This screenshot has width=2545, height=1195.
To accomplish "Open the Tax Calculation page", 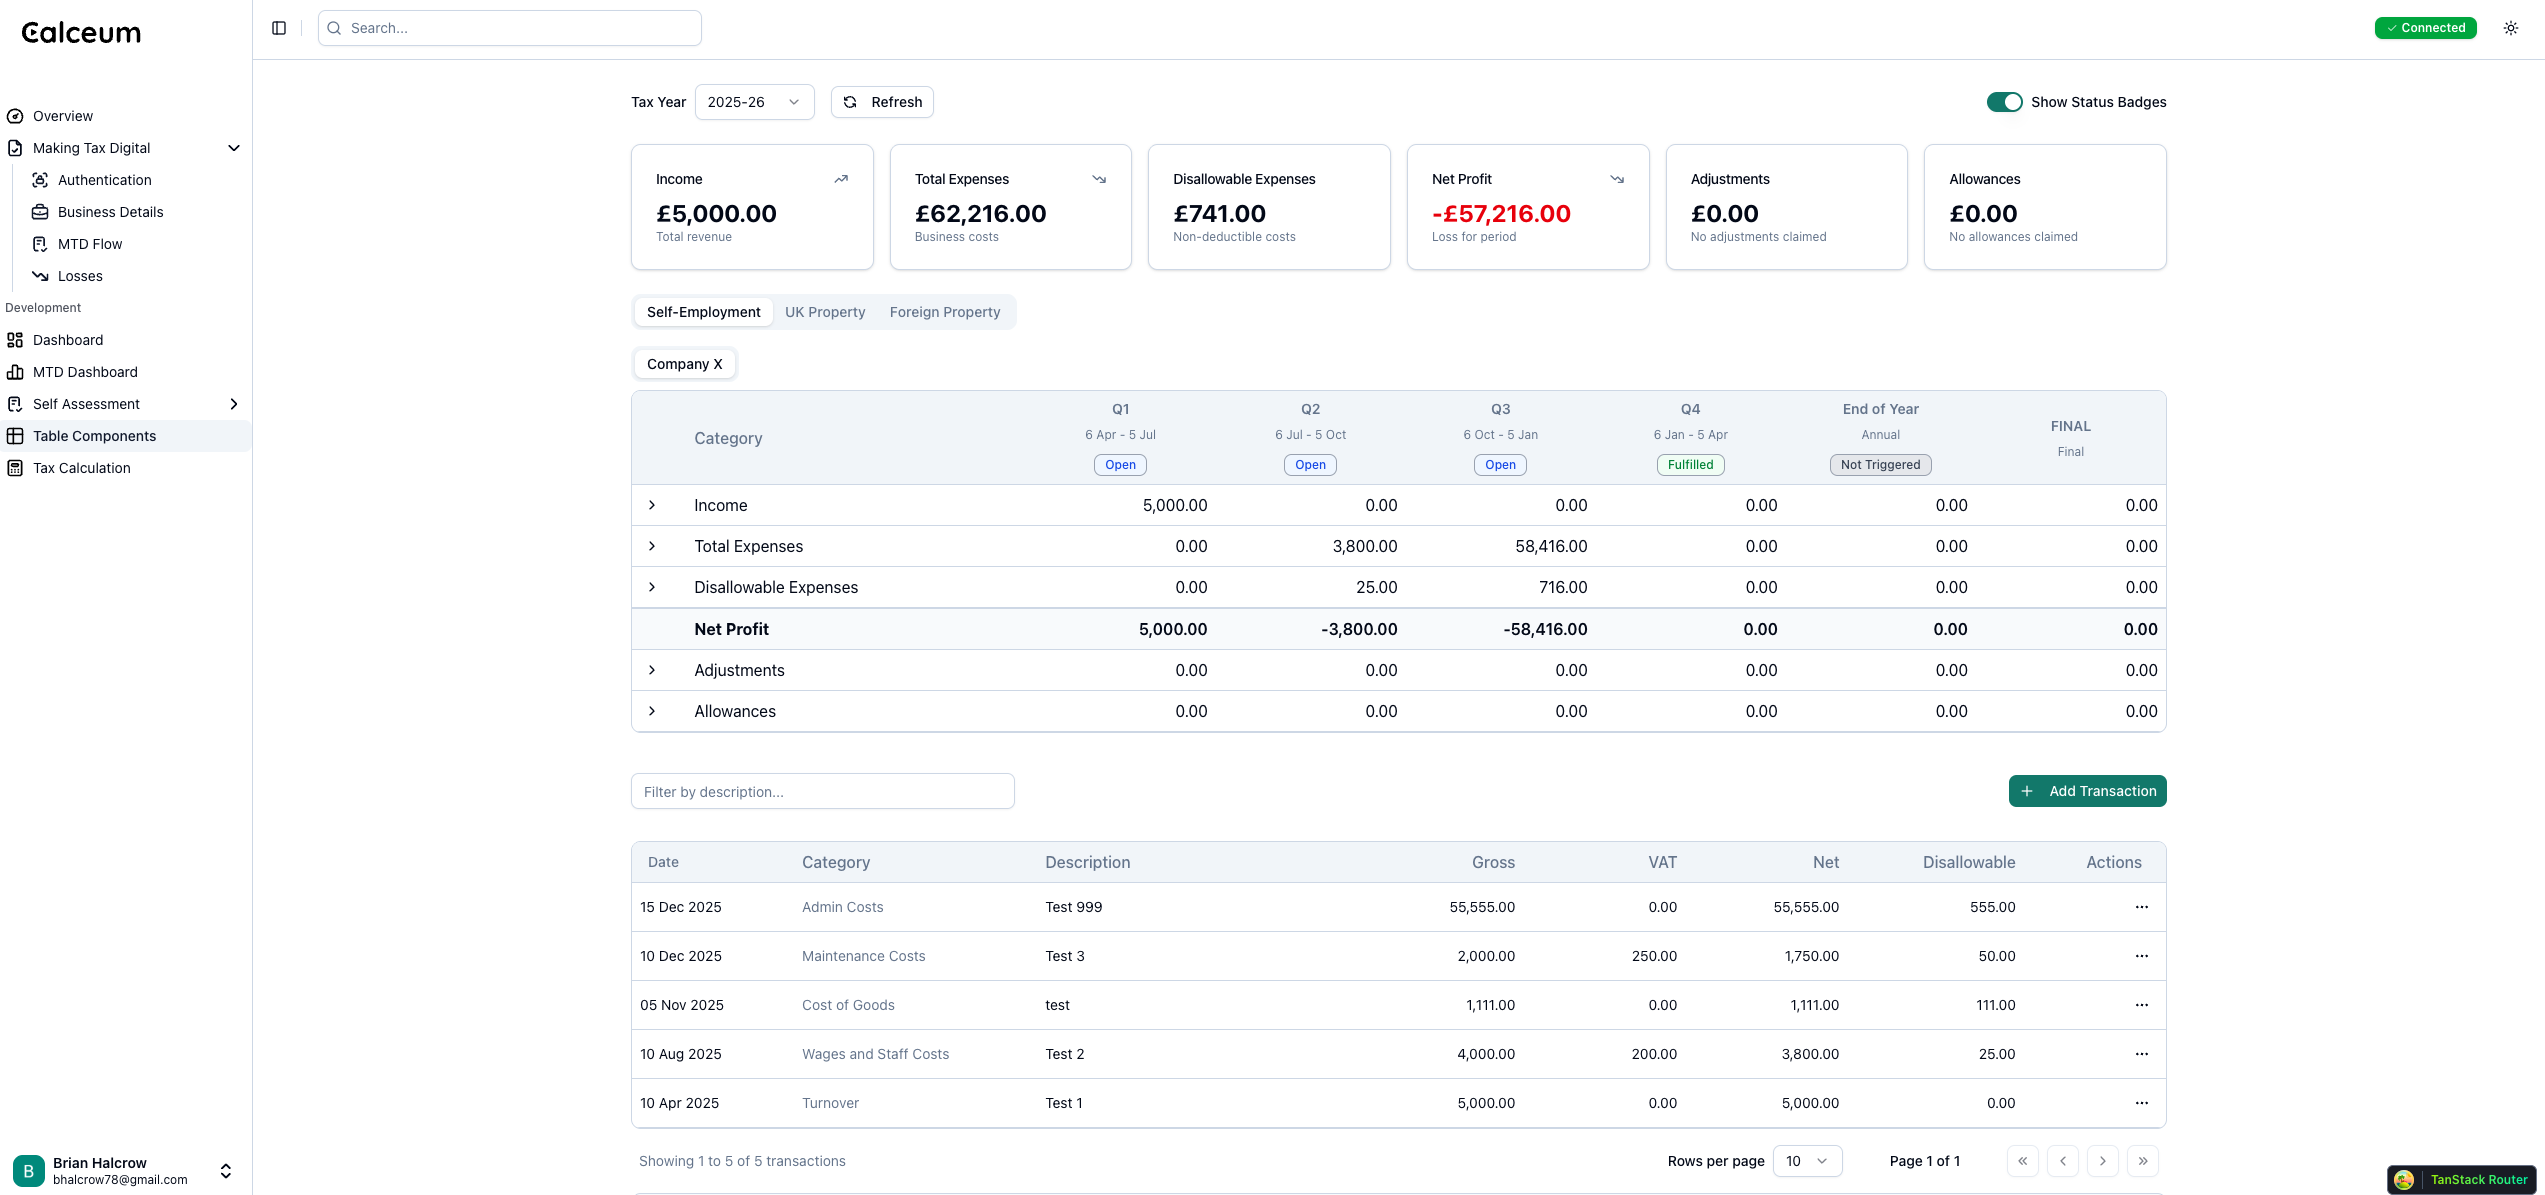I will (x=81, y=468).
